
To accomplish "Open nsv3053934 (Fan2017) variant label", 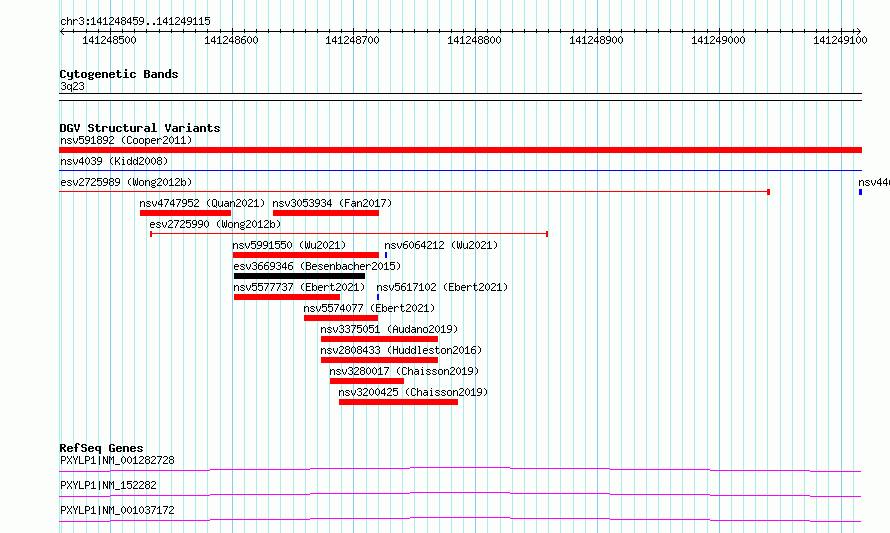I will pos(332,203).
